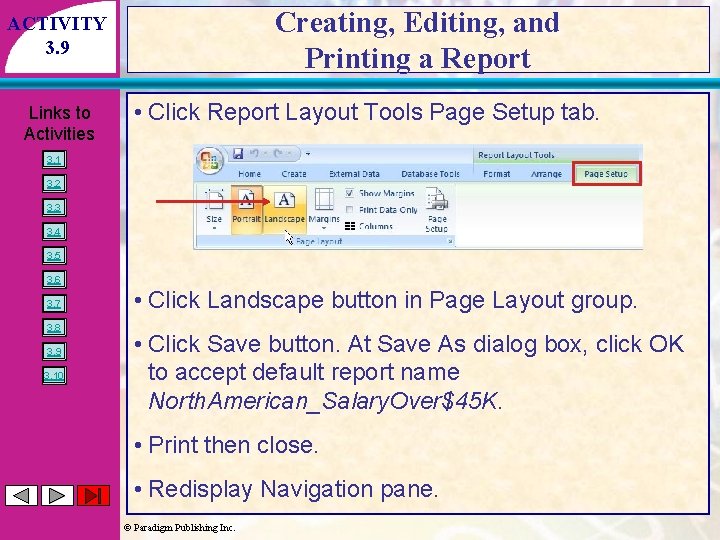The height and width of the screenshot is (540, 720).
Task: Choose Portrait orientation button
Action: (x=246, y=209)
